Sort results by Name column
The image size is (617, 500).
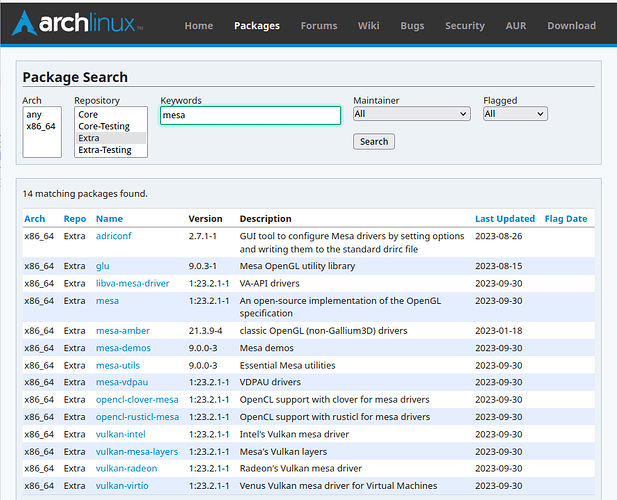109,219
